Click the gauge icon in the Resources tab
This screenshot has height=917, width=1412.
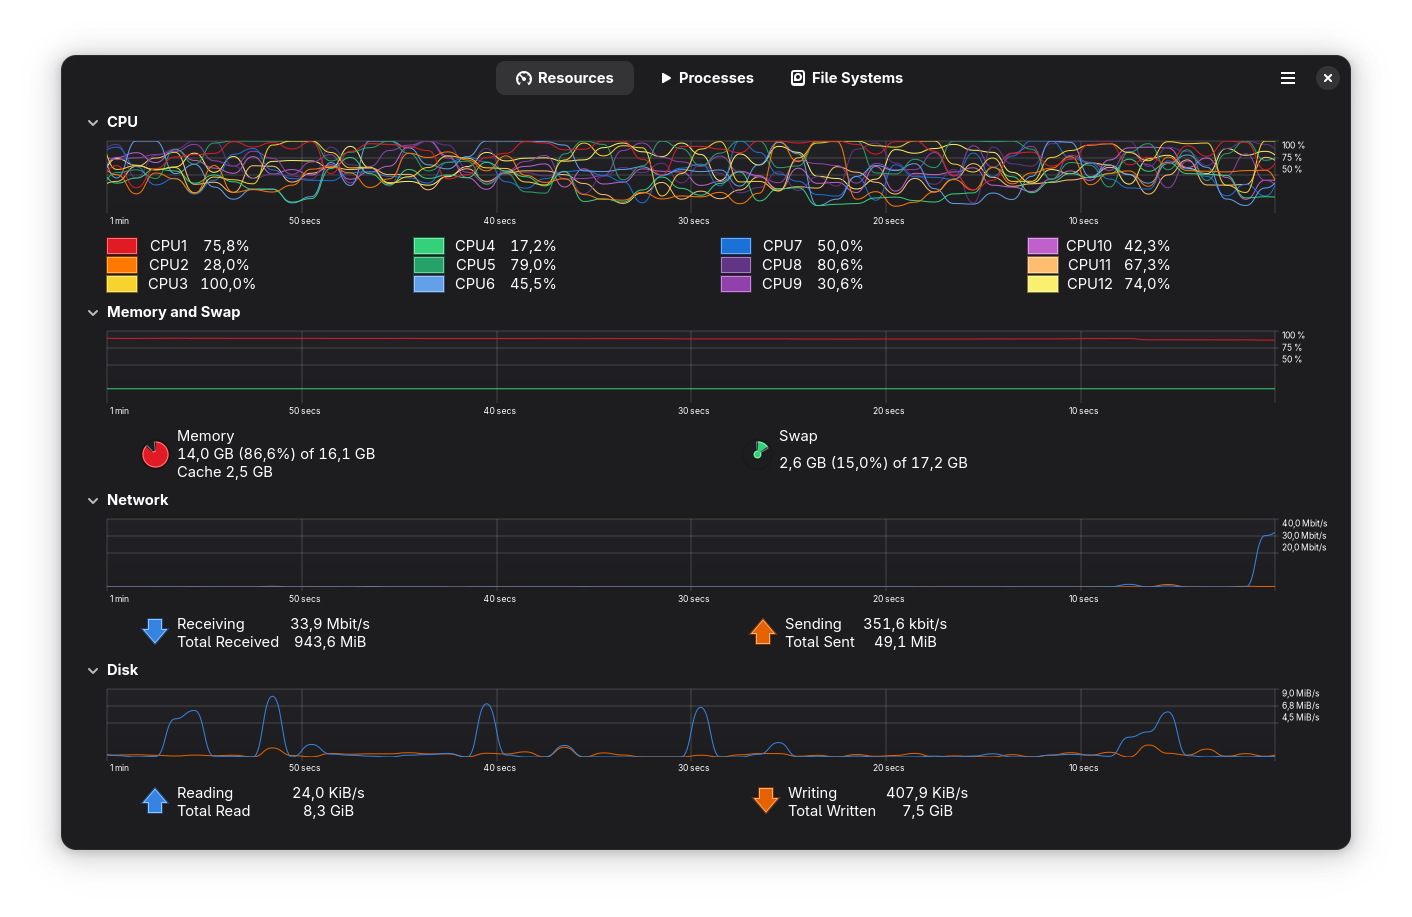point(524,78)
